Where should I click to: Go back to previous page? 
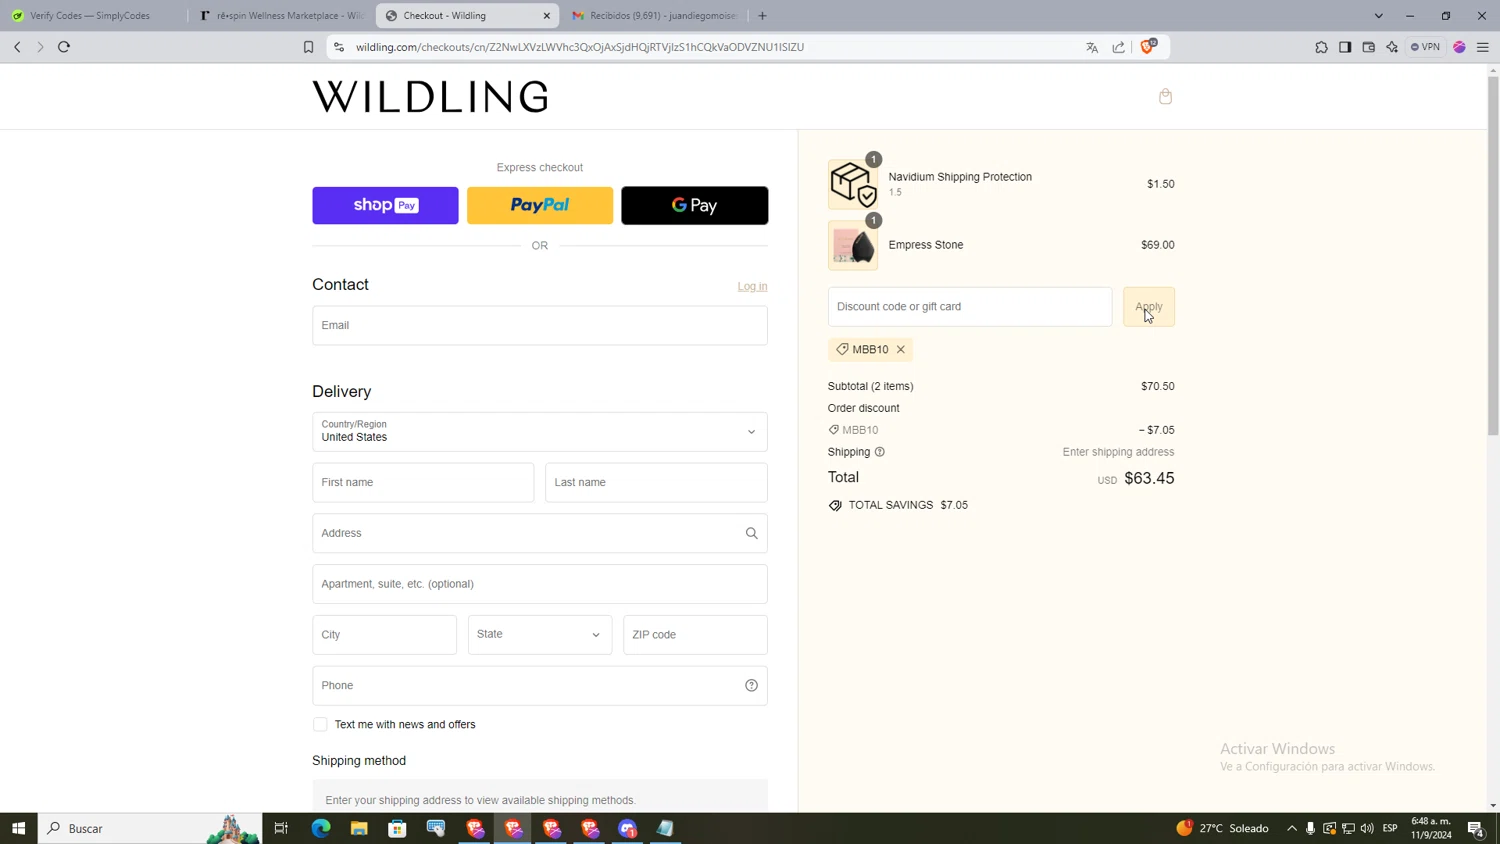17,47
